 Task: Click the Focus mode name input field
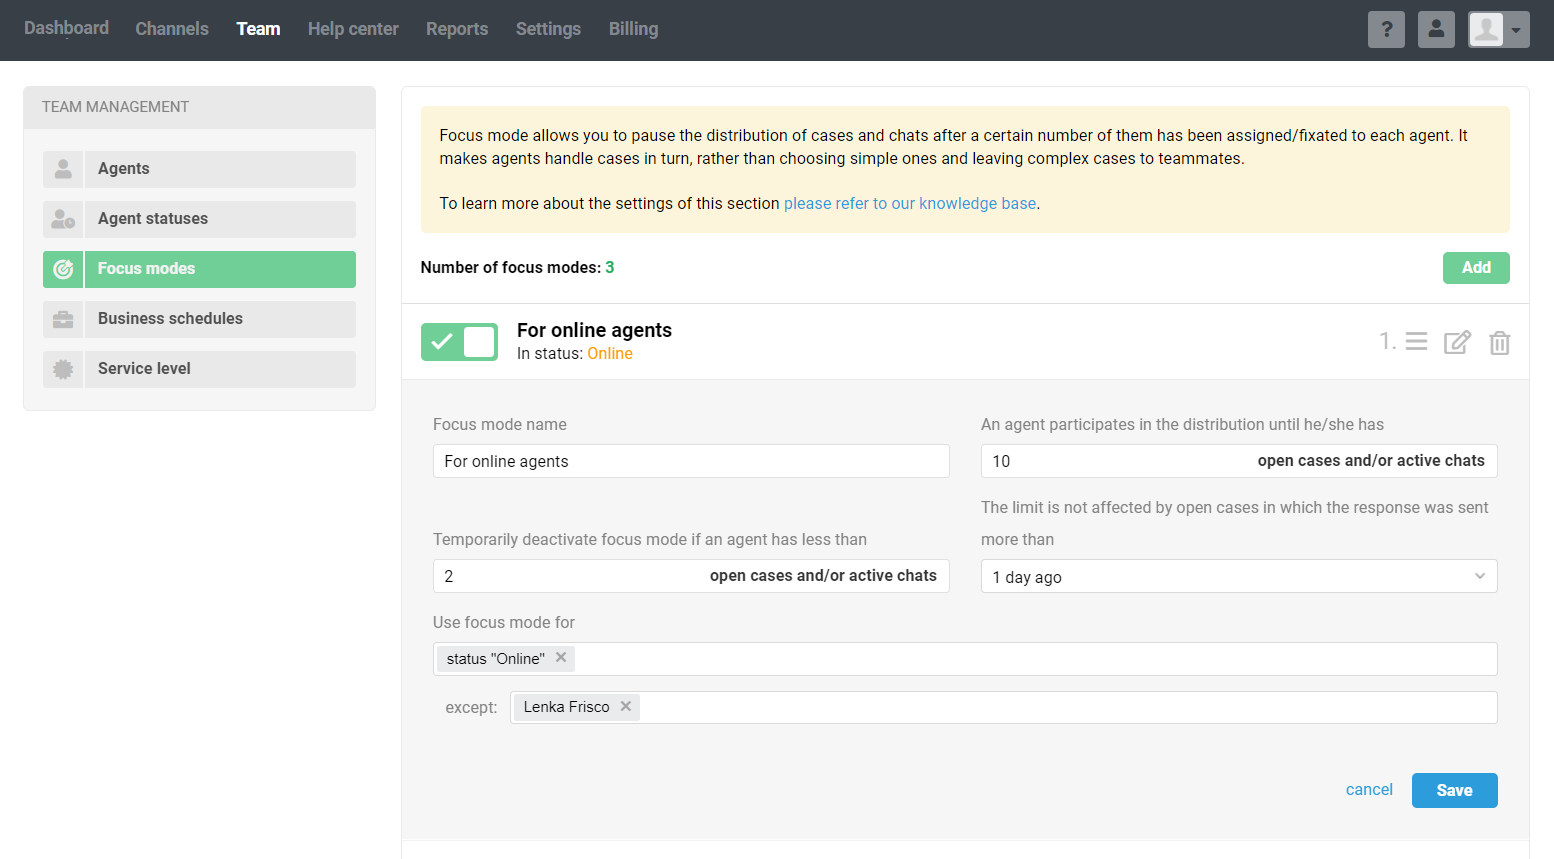pyautogui.click(x=690, y=461)
